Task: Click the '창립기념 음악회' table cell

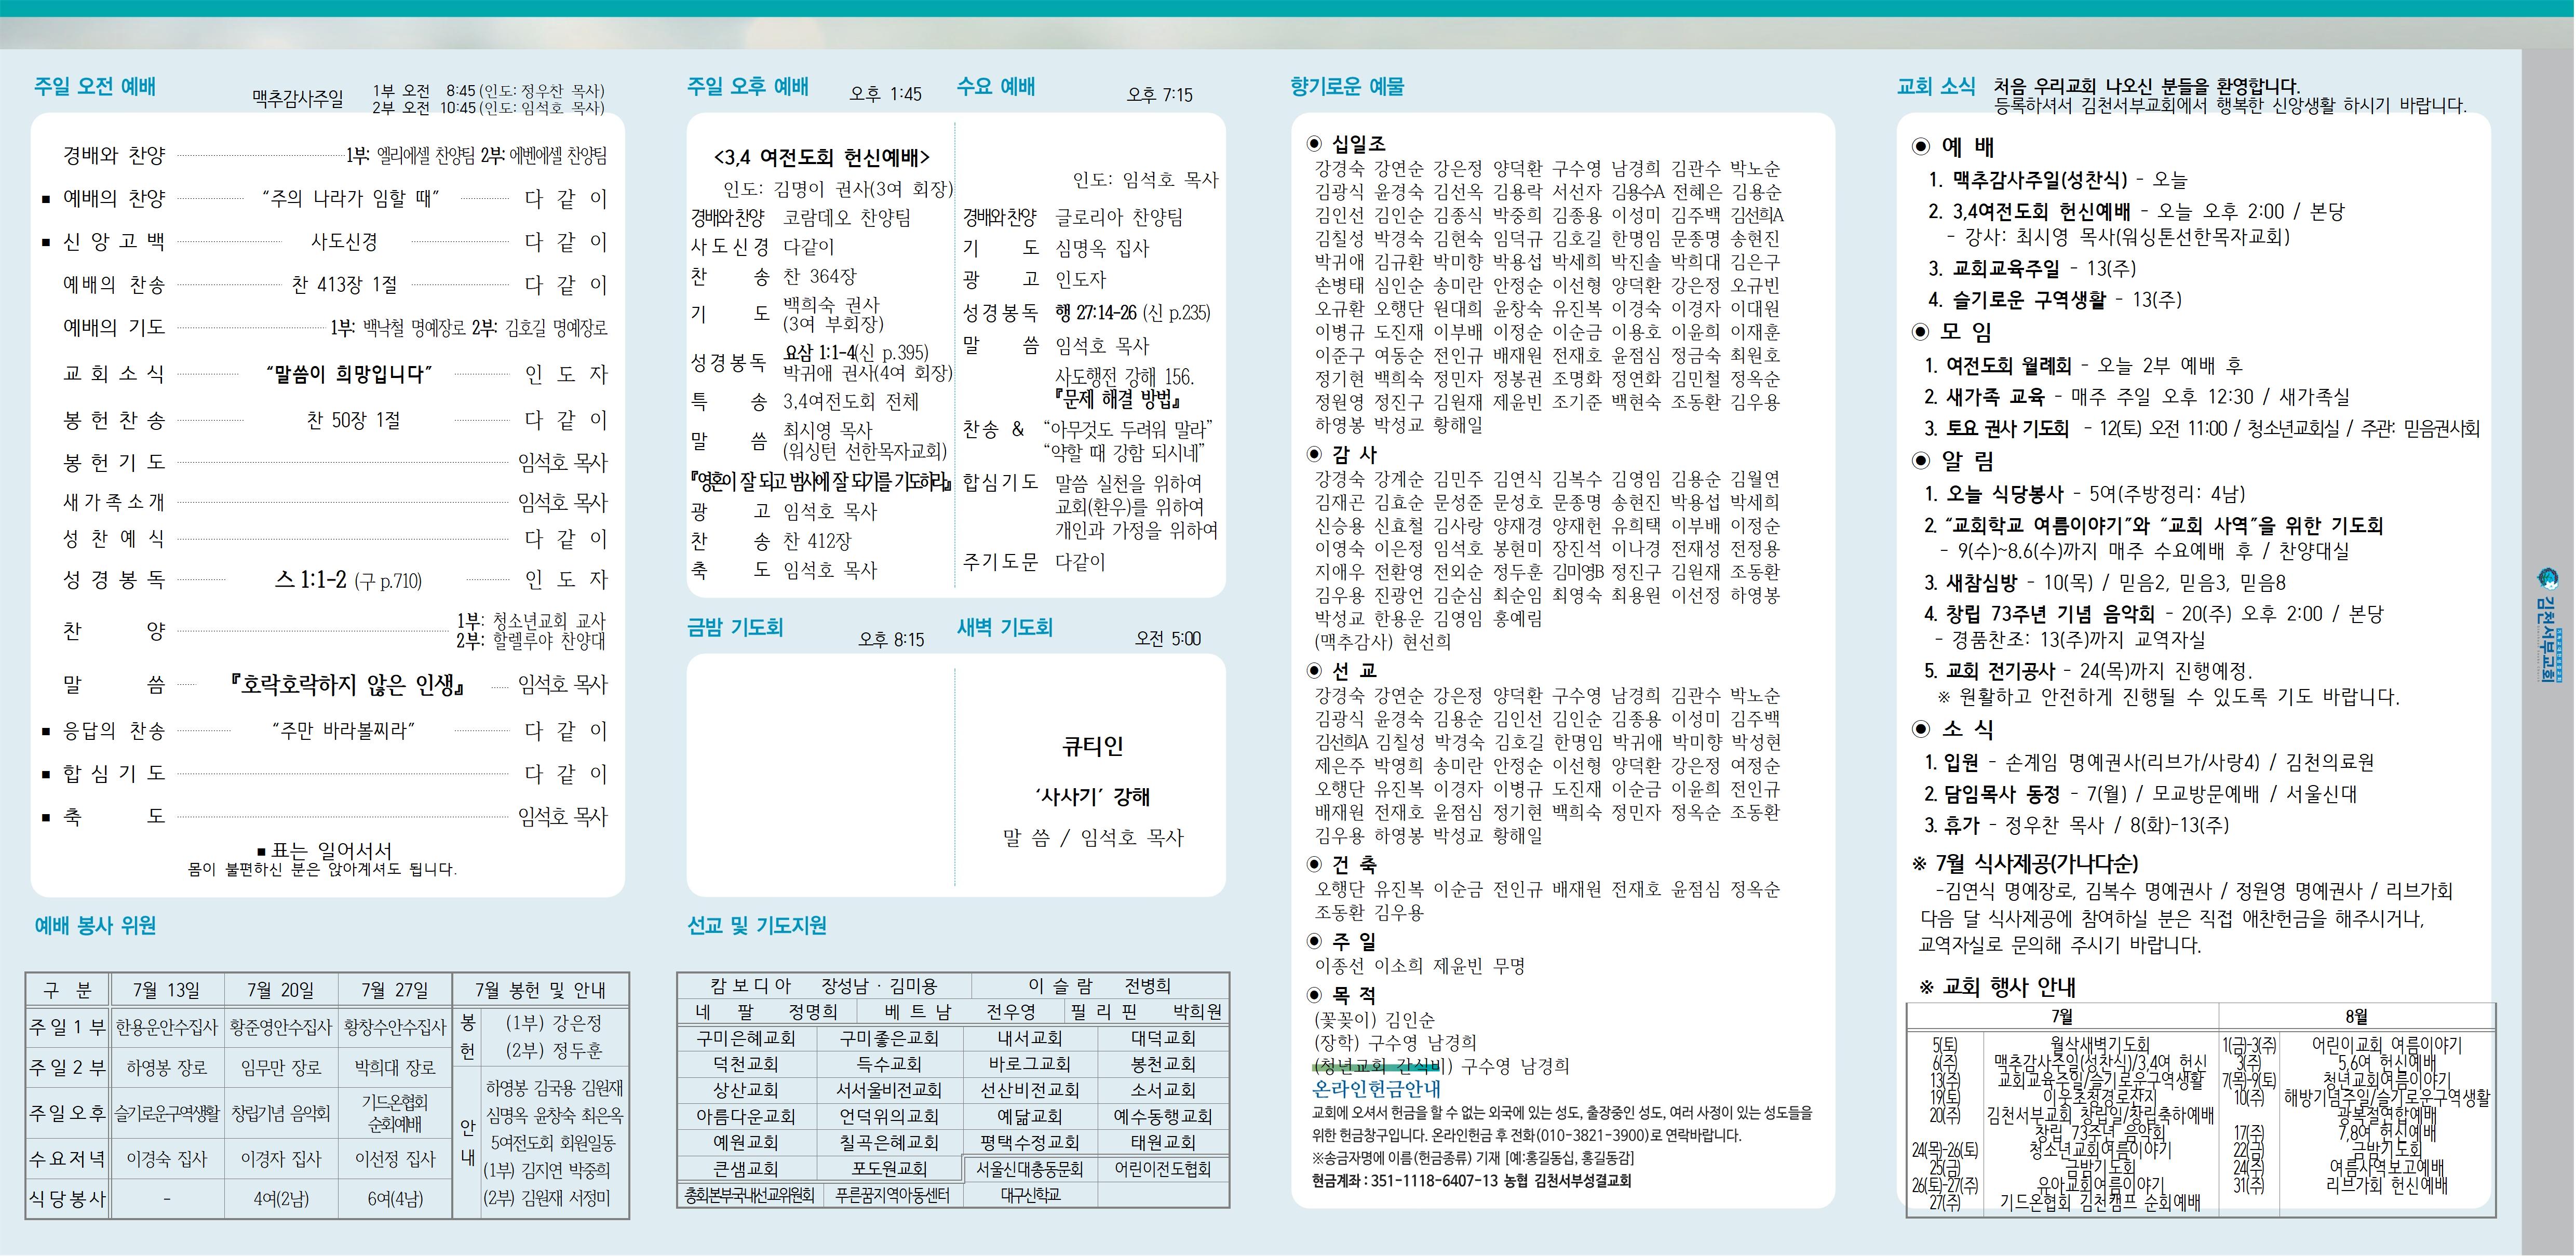Action: coord(281,1113)
